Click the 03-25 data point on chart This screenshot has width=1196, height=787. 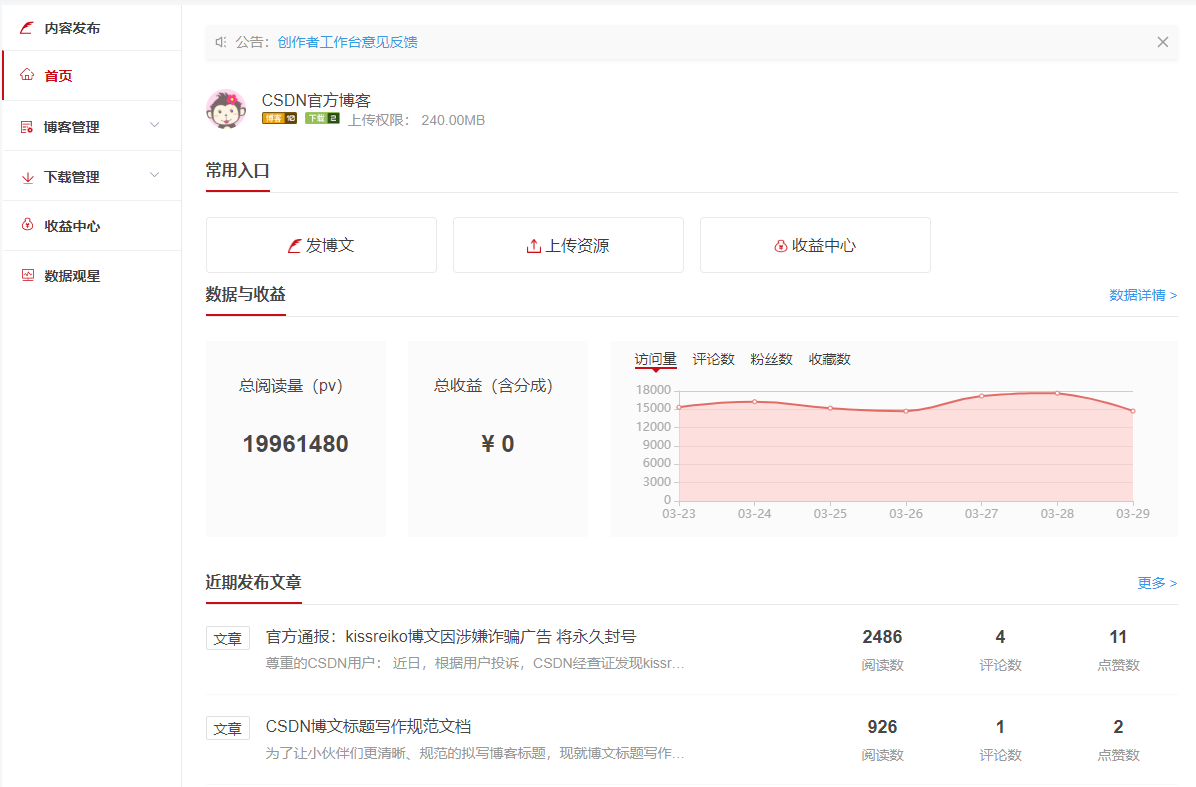[x=830, y=408]
